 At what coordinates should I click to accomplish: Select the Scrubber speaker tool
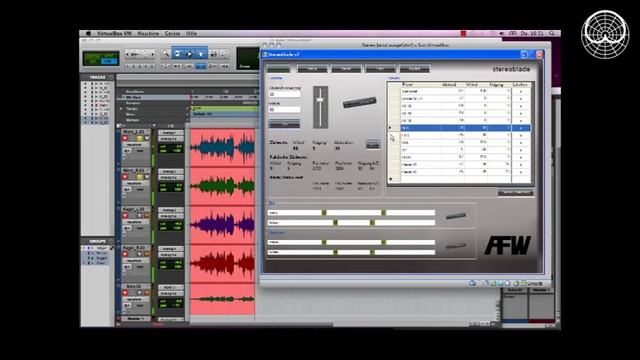[213, 53]
